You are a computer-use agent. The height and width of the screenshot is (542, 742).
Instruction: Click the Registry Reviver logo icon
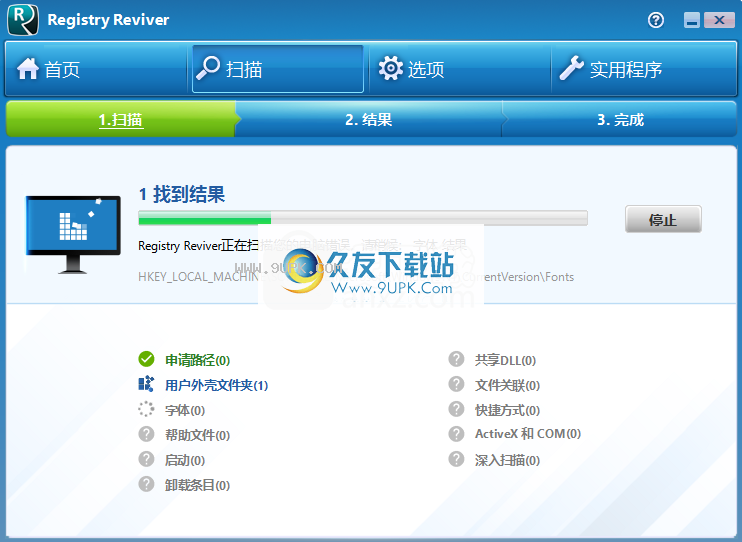pyautogui.click(x=23, y=19)
